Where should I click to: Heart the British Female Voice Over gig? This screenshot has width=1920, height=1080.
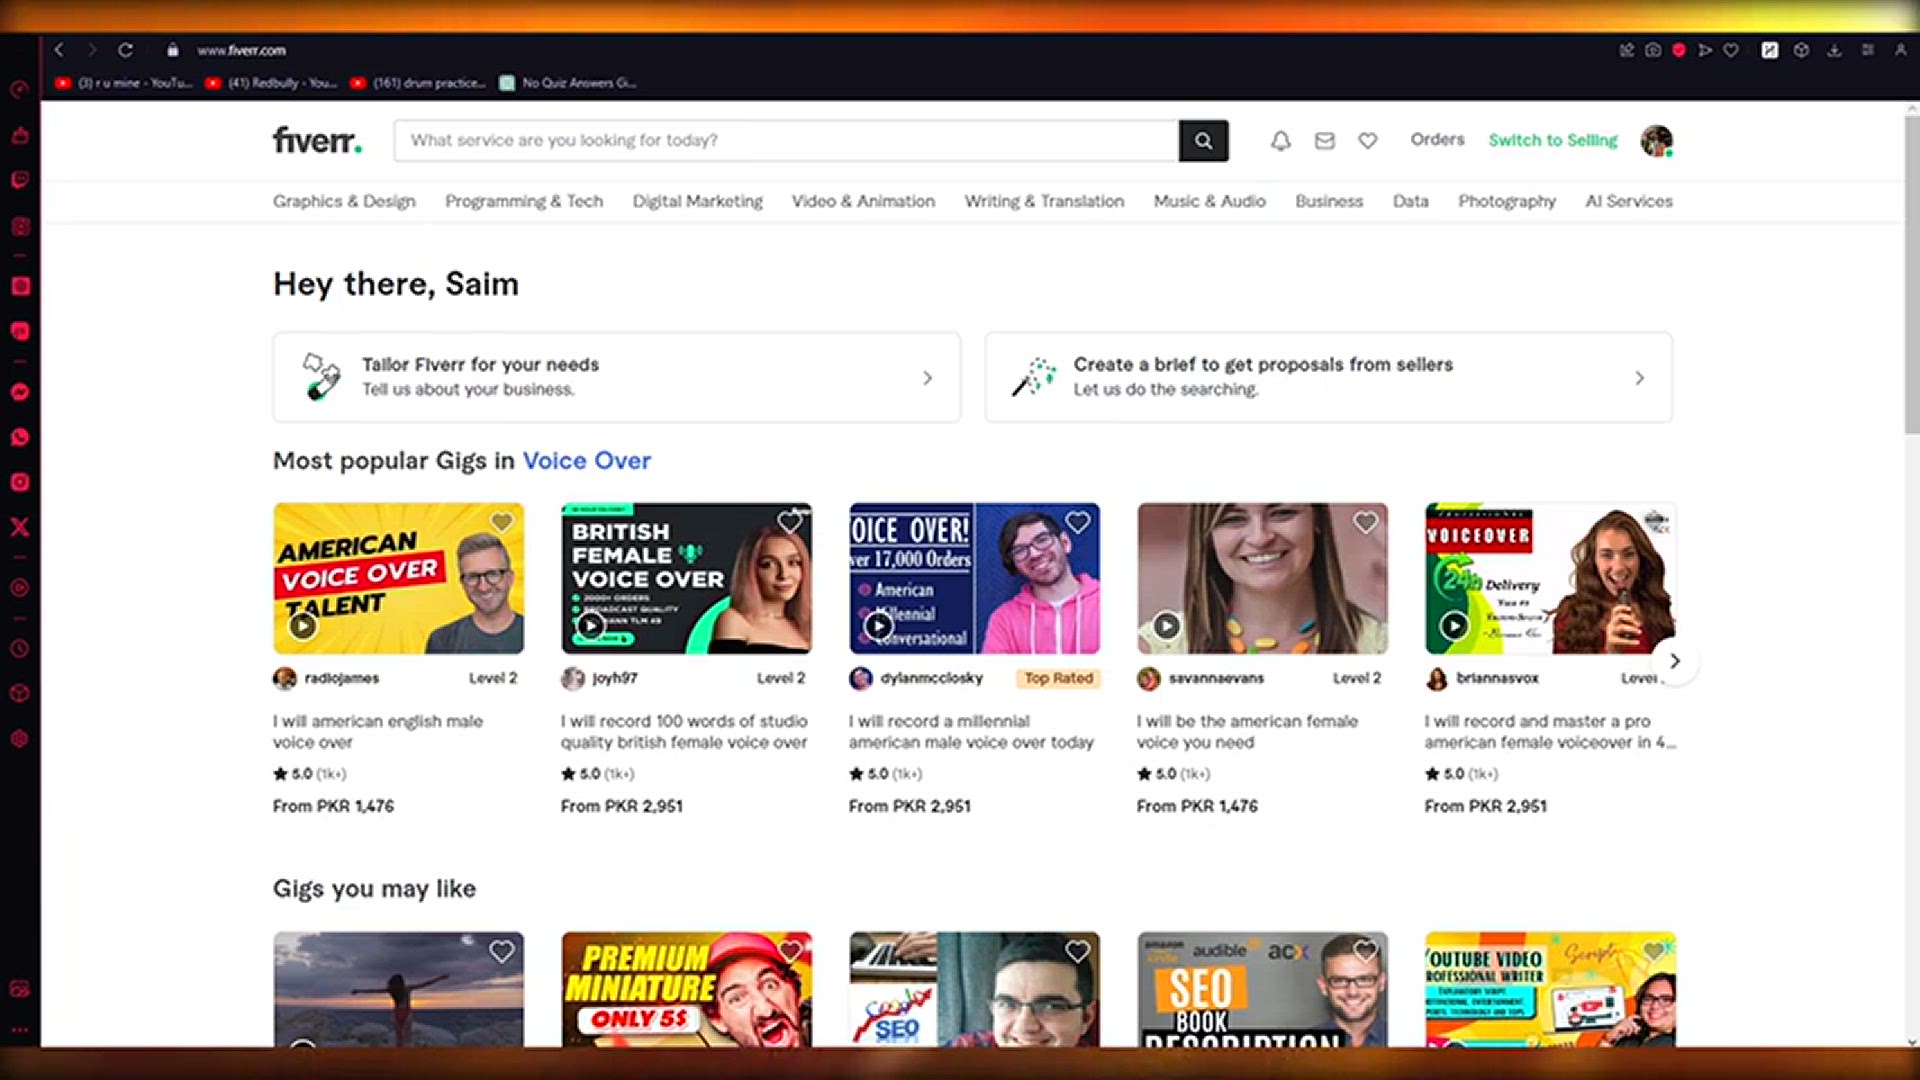coord(789,521)
